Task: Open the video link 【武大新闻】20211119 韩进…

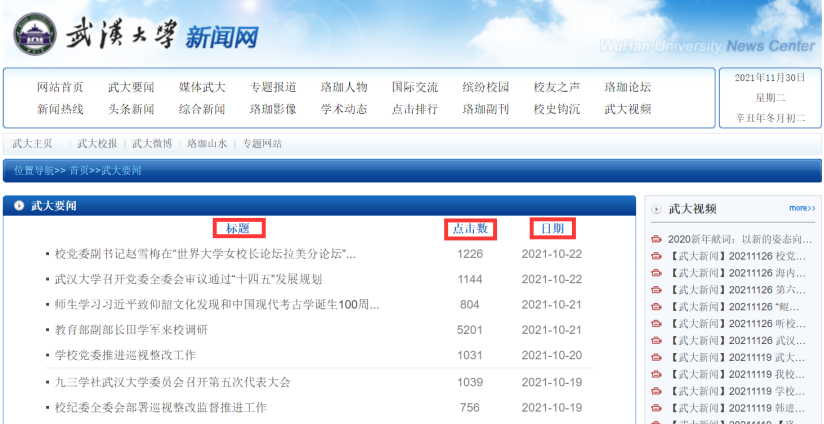Action: [737, 408]
